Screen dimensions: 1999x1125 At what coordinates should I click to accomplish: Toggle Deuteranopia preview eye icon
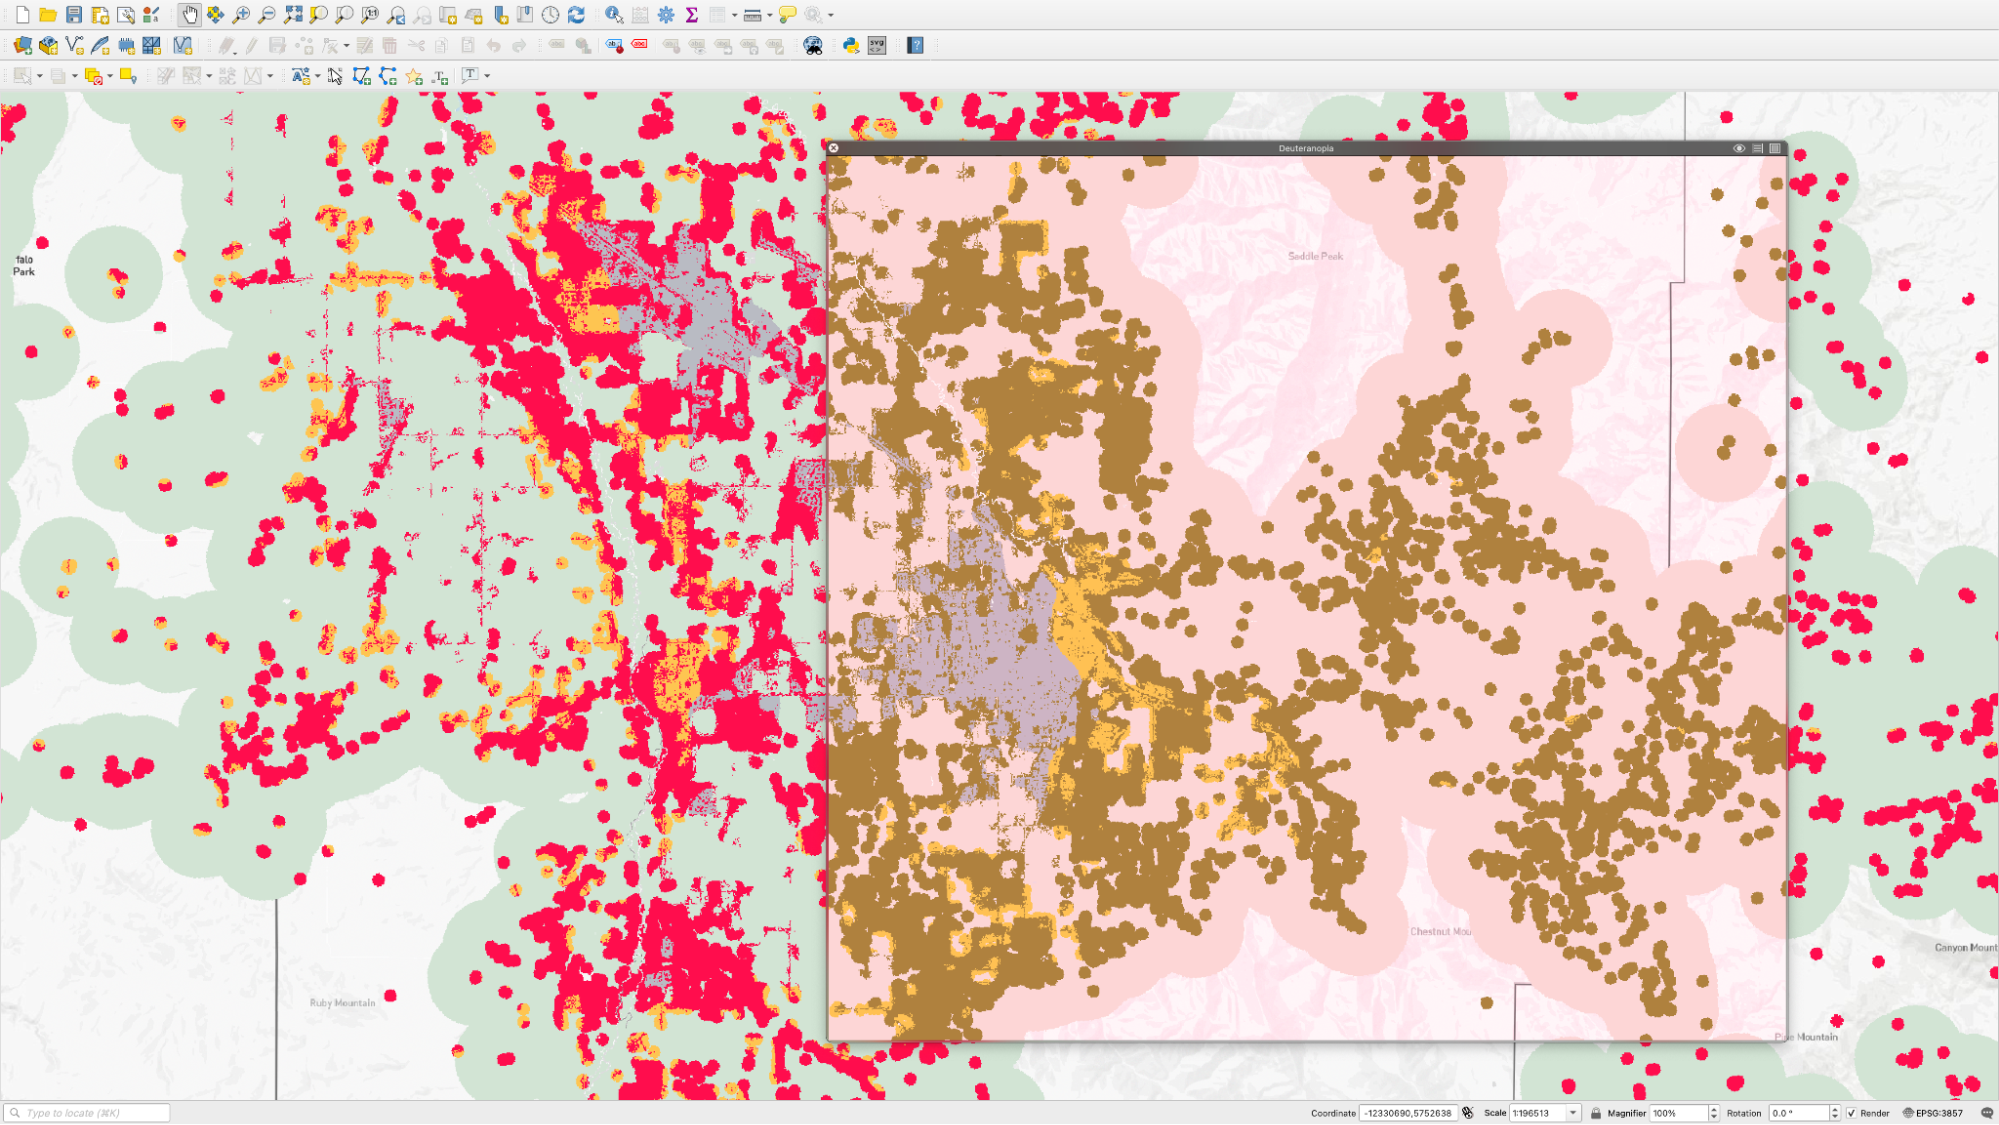pyautogui.click(x=1739, y=148)
